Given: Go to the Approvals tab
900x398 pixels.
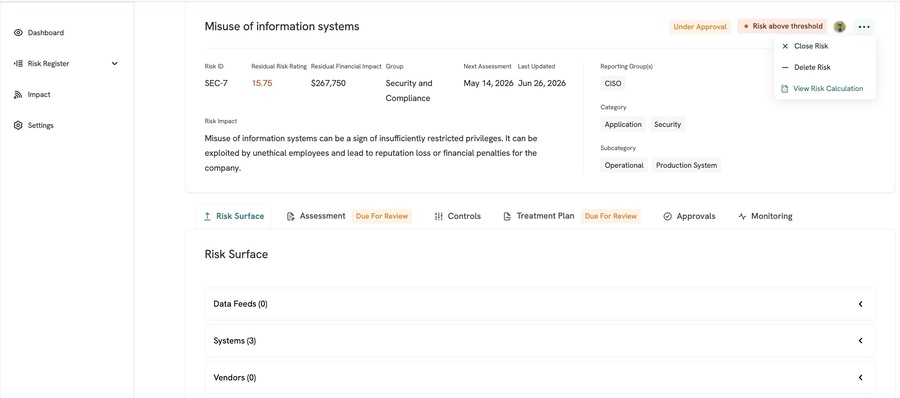Looking at the screenshot, I should click(689, 217).
